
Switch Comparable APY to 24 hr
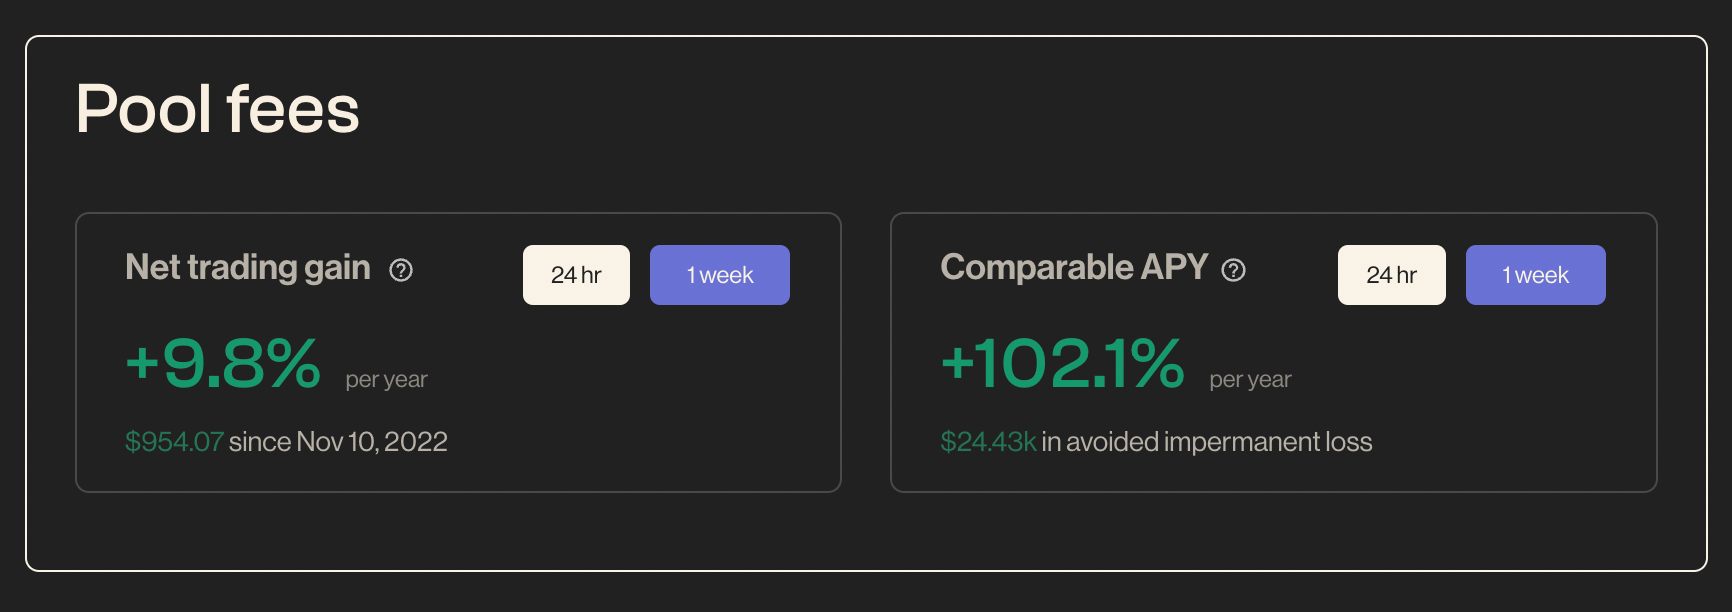[x=1392, y=275]
